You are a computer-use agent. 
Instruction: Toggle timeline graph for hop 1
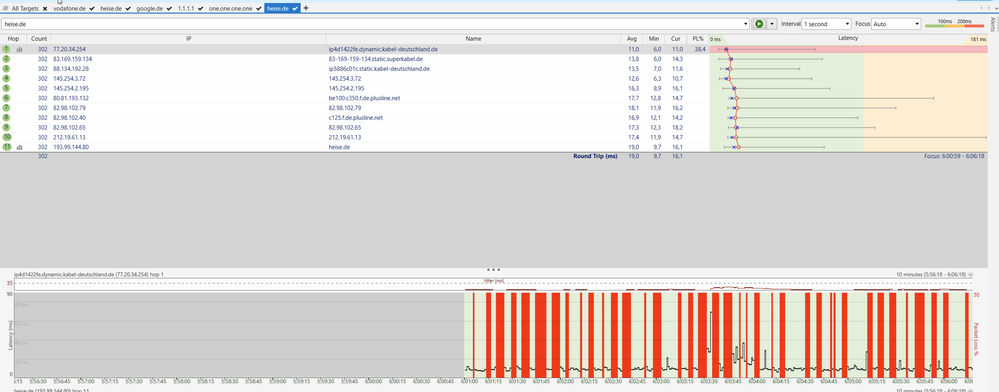[19, 49]
